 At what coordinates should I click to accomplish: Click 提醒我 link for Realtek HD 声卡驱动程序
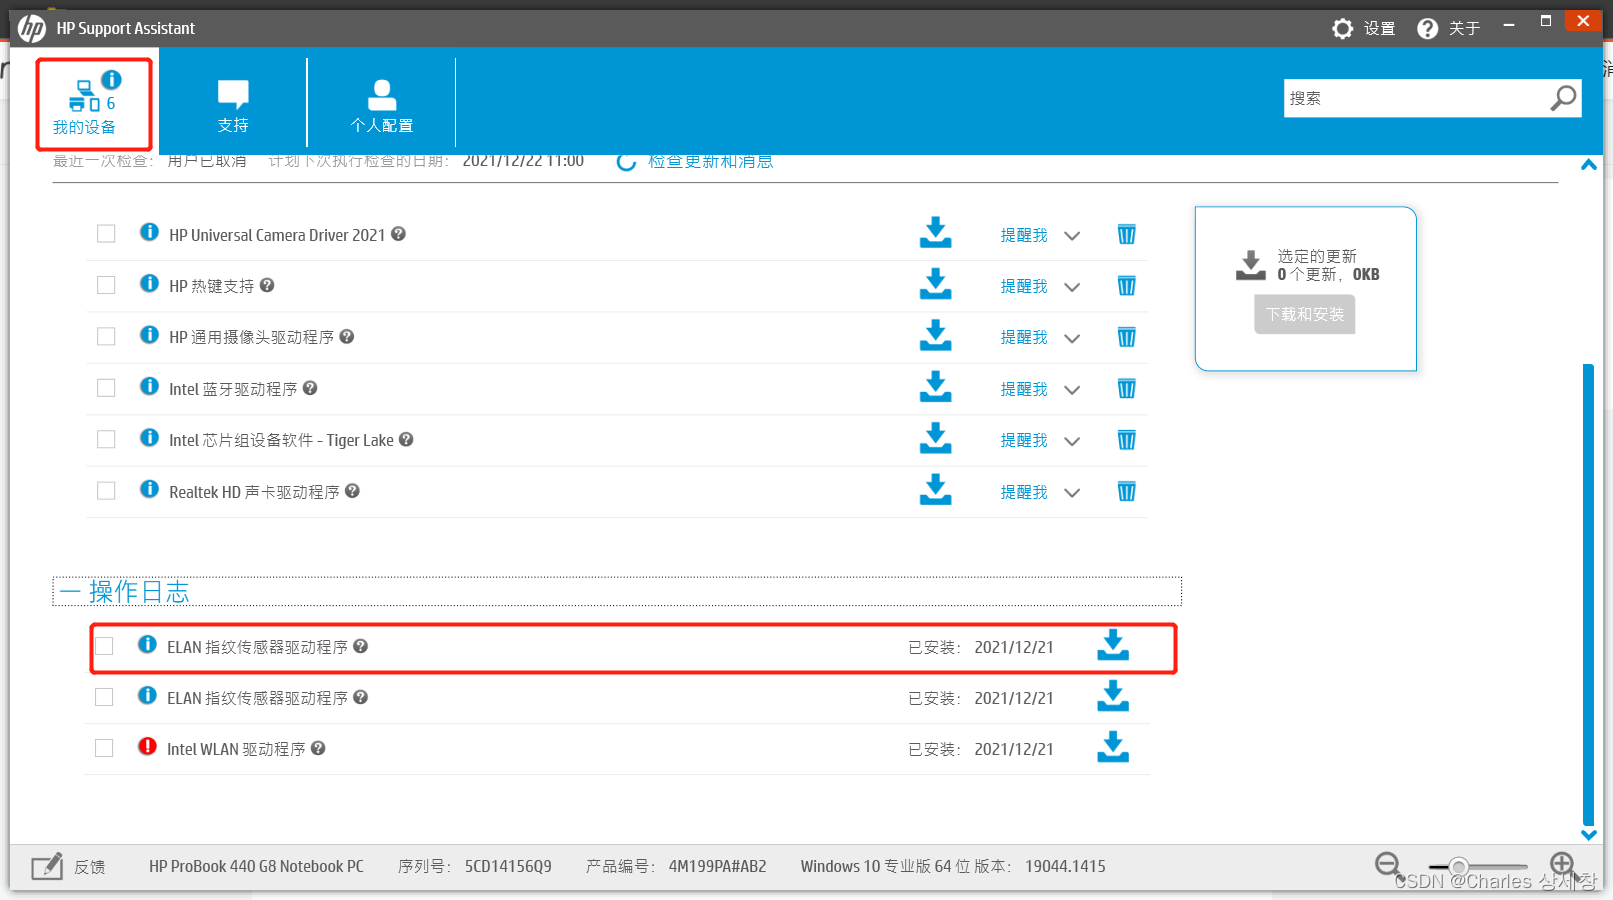point(1024,492)
